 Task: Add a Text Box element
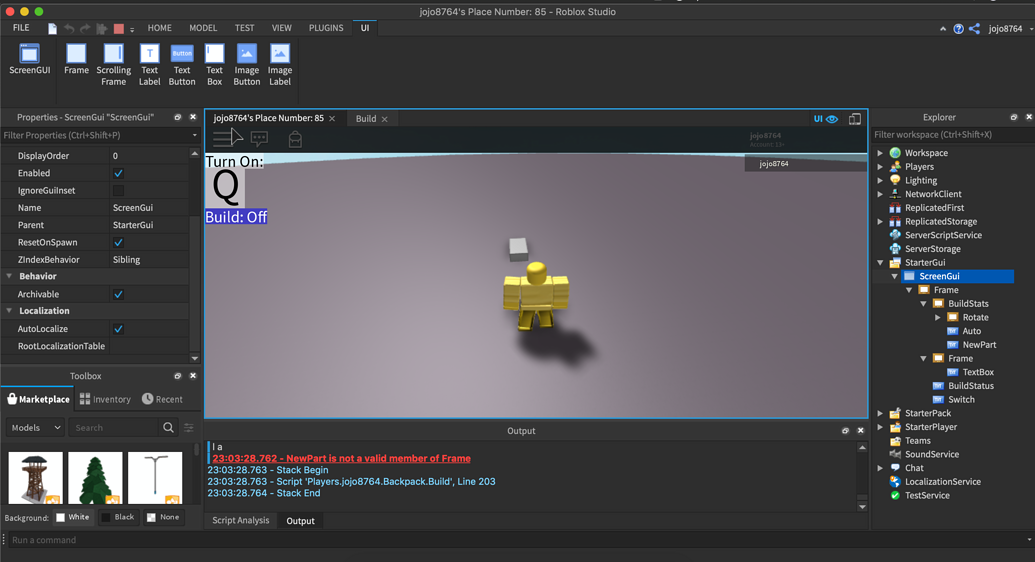click(215, 65)
